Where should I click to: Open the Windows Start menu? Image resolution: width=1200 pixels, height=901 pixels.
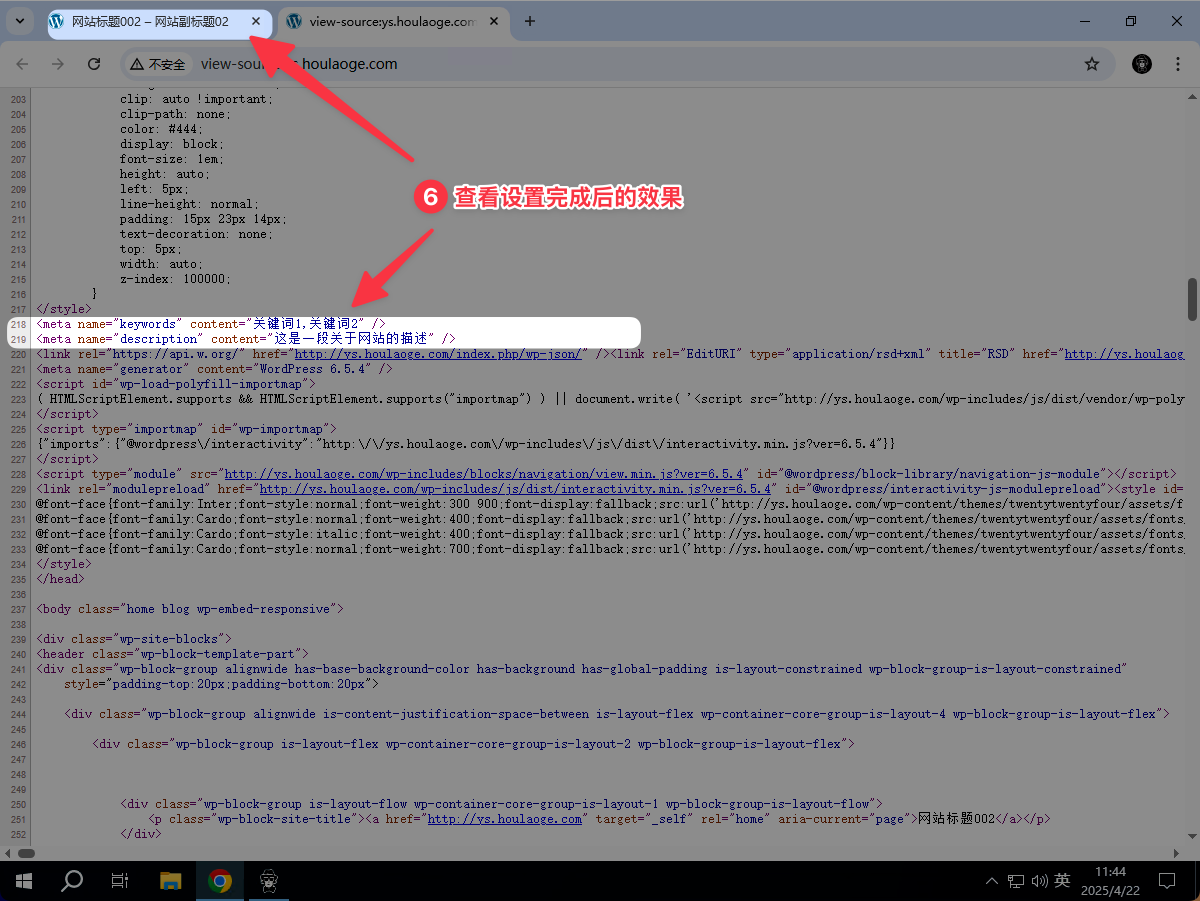(x=24, y=881)
